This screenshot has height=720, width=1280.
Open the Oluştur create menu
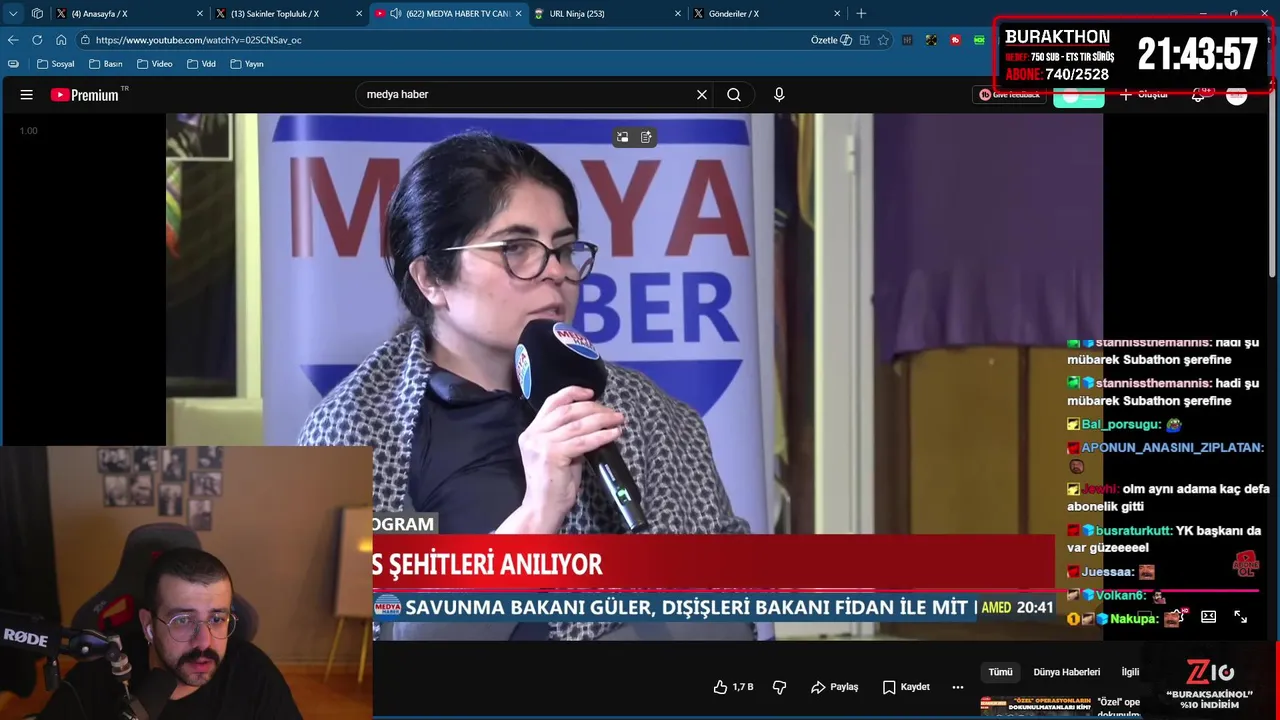click(1144, 95)
